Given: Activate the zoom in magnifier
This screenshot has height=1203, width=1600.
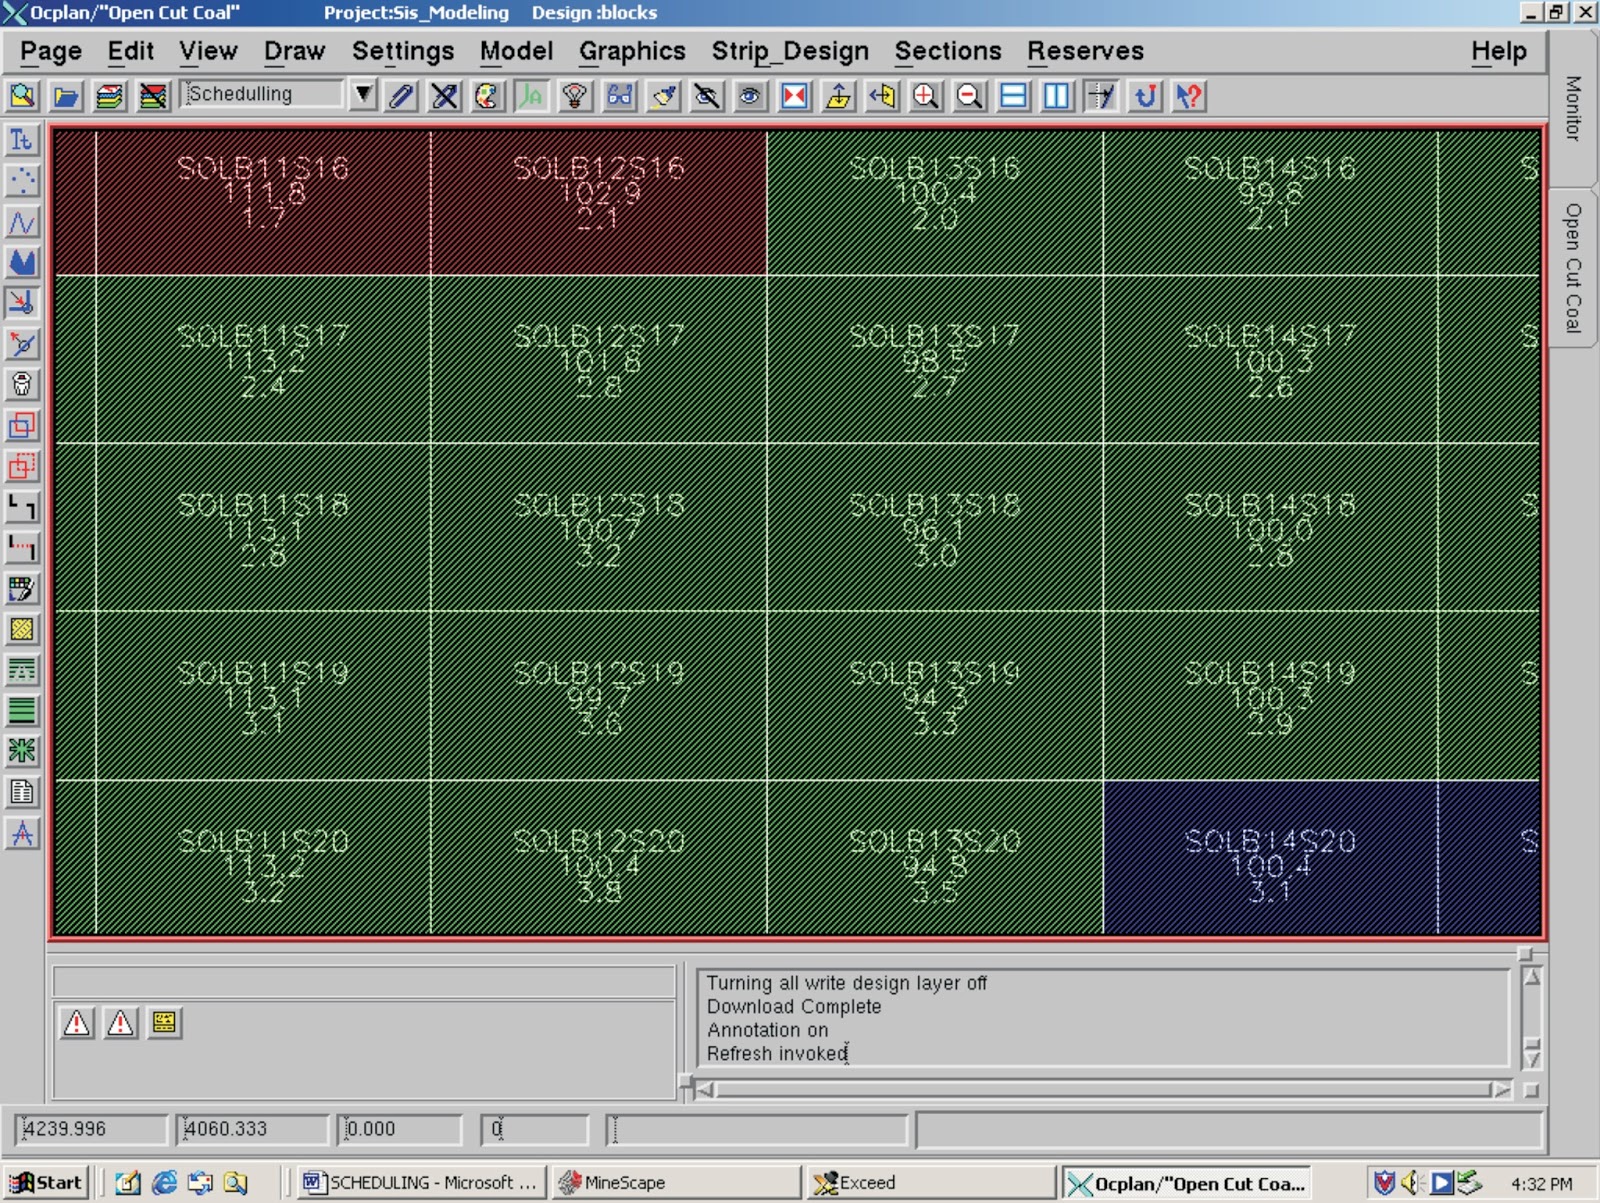Looking at the screenshot, I should [925, 96].
